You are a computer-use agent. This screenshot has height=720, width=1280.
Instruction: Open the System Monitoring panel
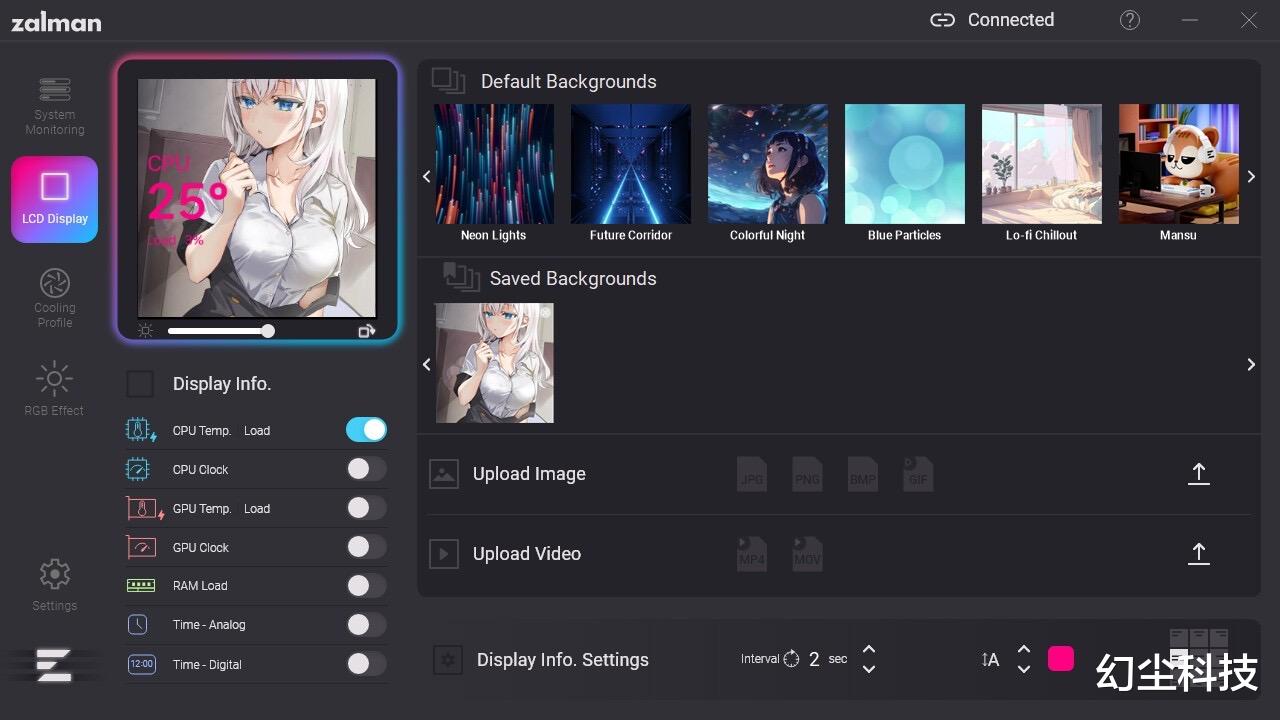tap(54, 105)
